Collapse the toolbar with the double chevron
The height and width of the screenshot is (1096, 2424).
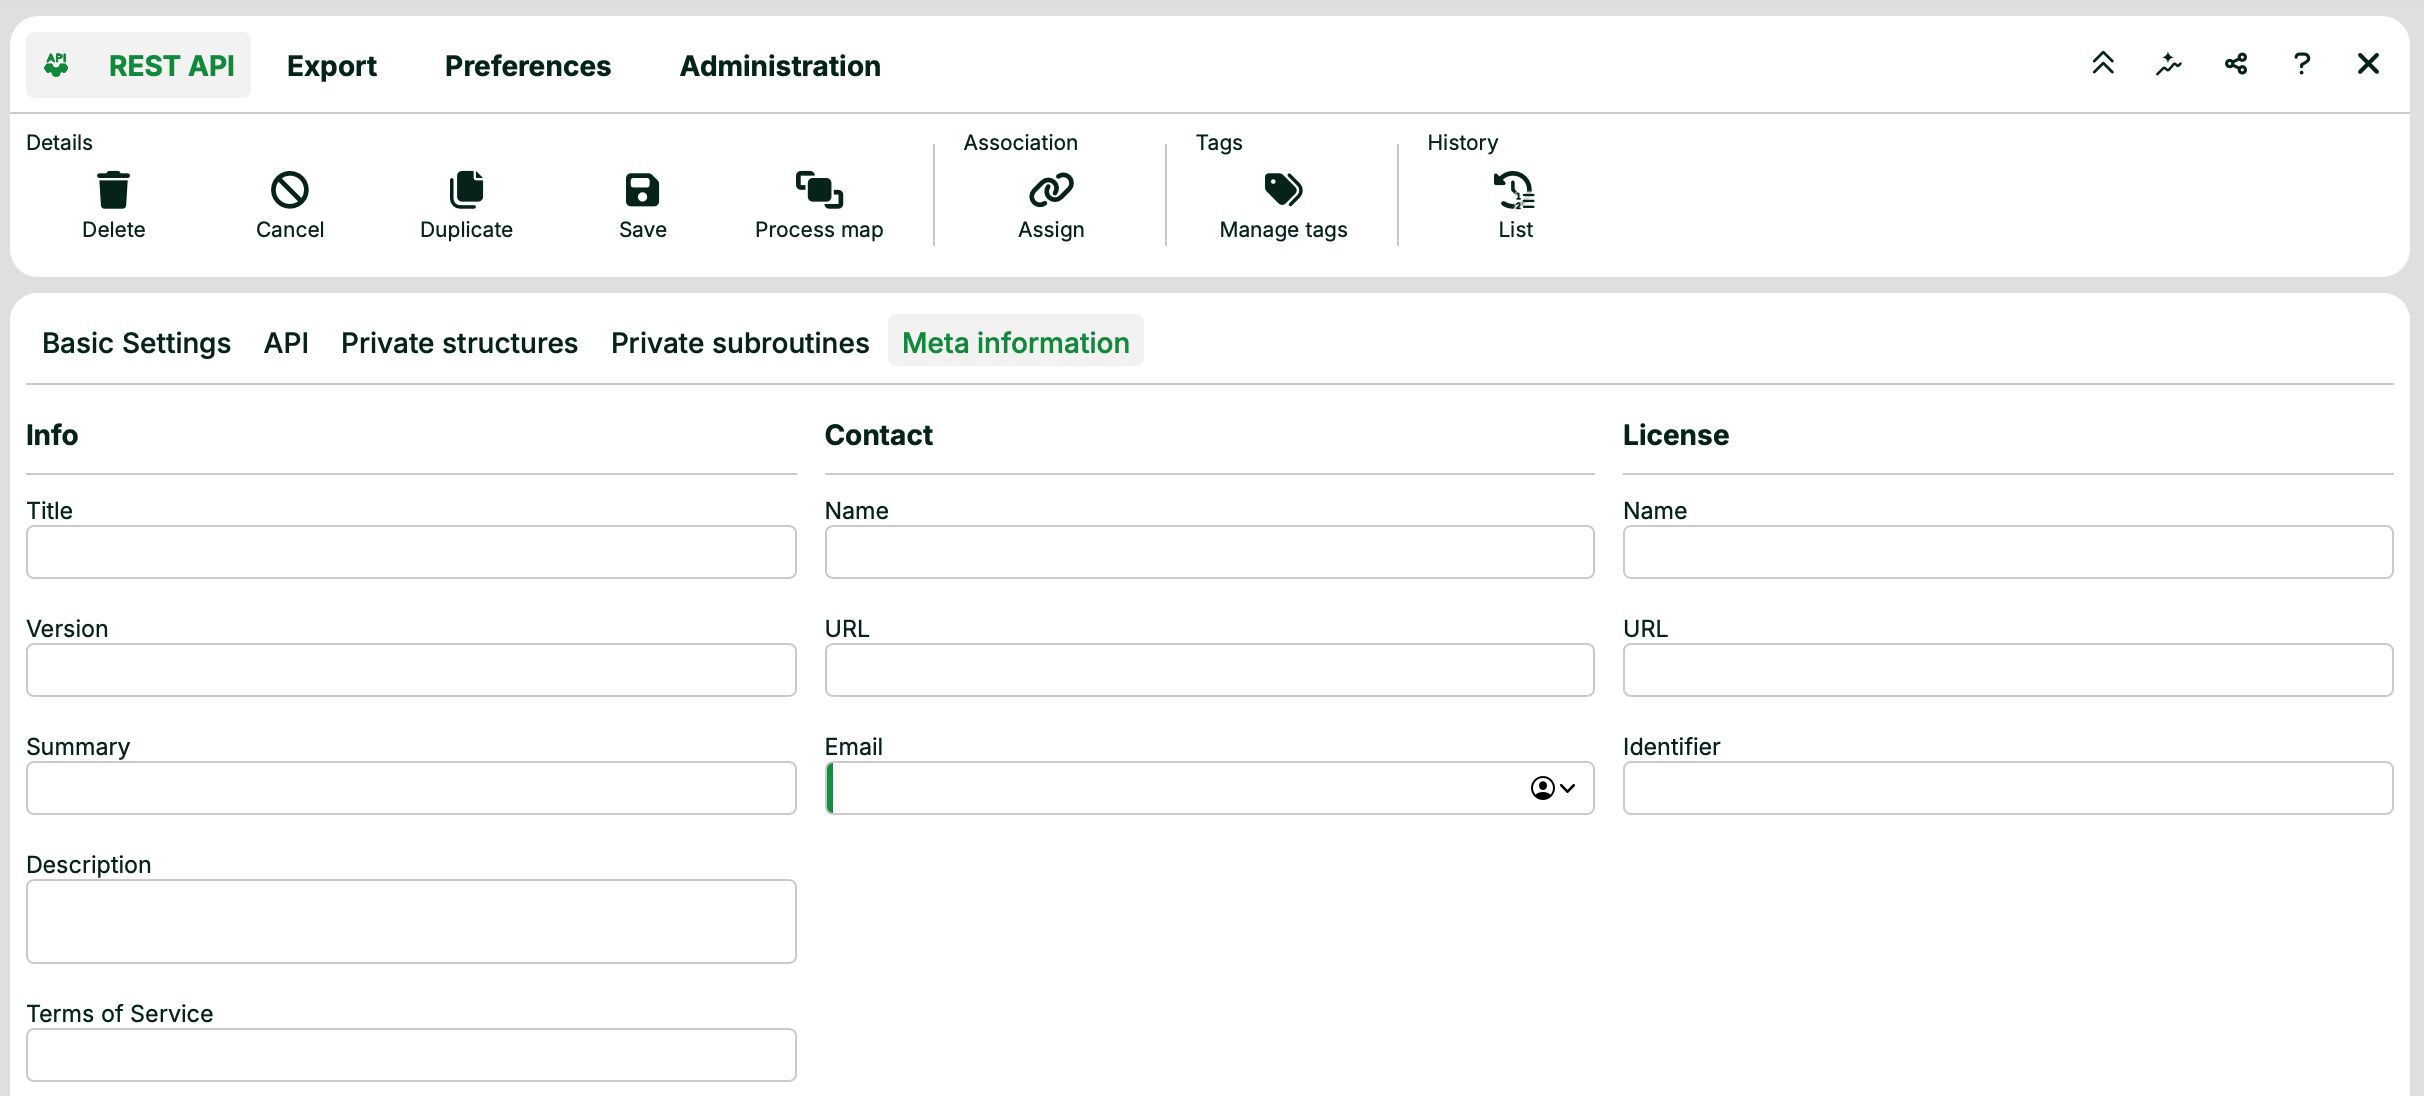coord(2103,64)
